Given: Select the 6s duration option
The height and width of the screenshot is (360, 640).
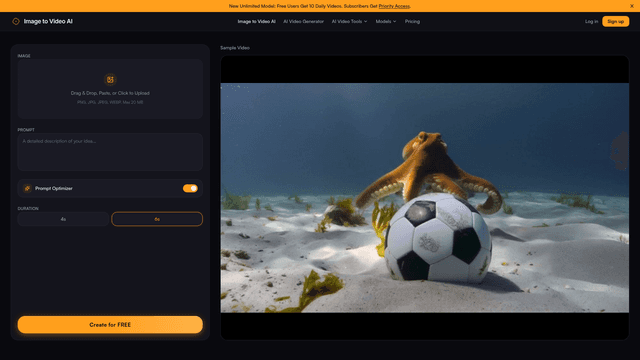Looking at the screenshot, I should pos(157,219).
